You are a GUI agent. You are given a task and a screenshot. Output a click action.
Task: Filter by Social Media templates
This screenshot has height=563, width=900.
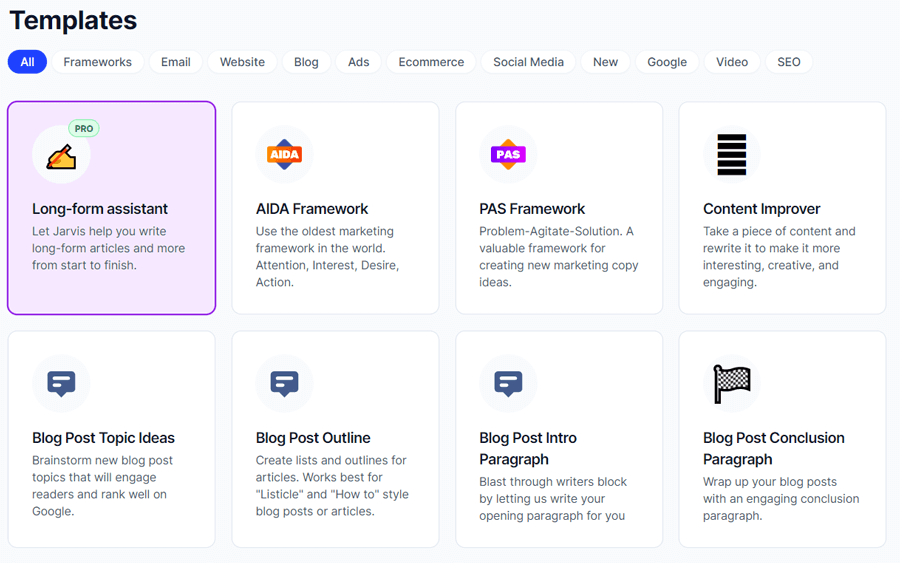point(529,62)
